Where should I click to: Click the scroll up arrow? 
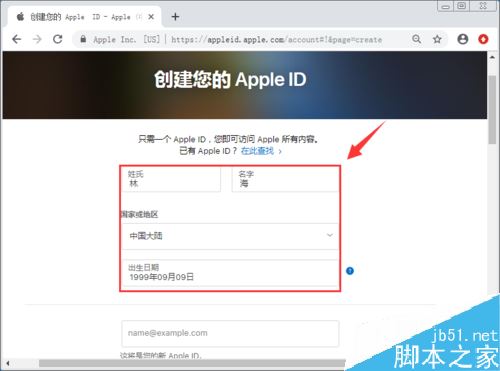pos(492,57)
